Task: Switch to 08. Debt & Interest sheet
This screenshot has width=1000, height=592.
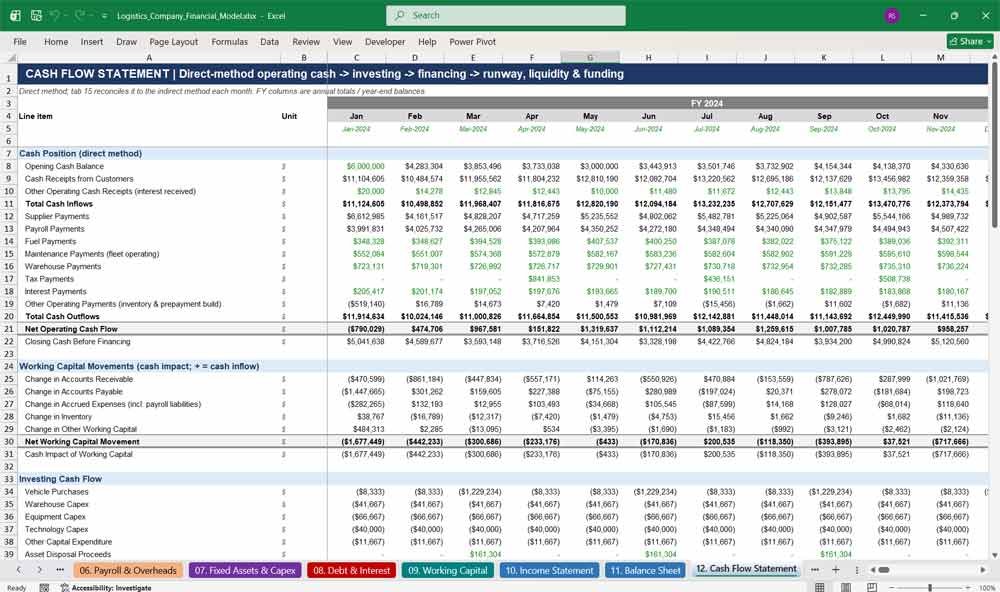Action: click(351, 570)
